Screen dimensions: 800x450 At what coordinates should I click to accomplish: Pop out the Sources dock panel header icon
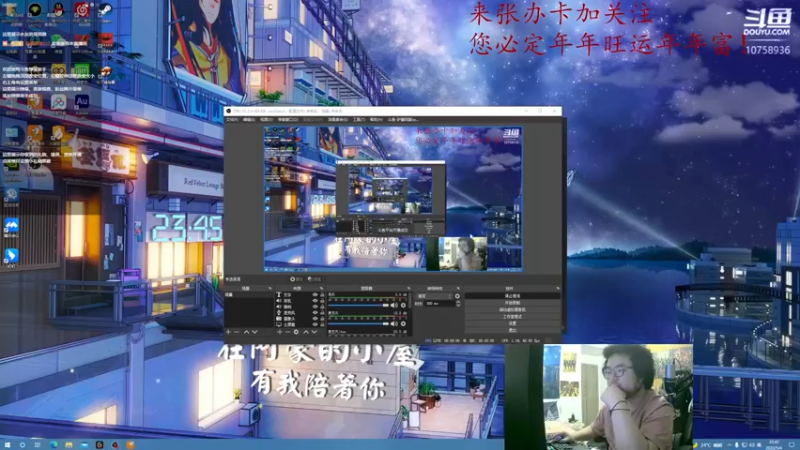pyautogui.click(x=321, y=288)
